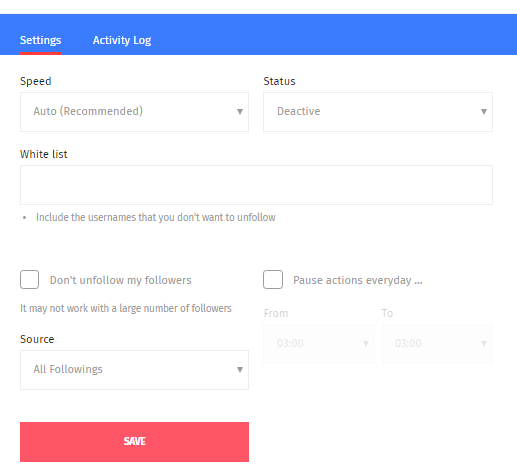This screenshot has height=472, width=517.
Task: Click the red SAVE button
Action: coord(134,442)
